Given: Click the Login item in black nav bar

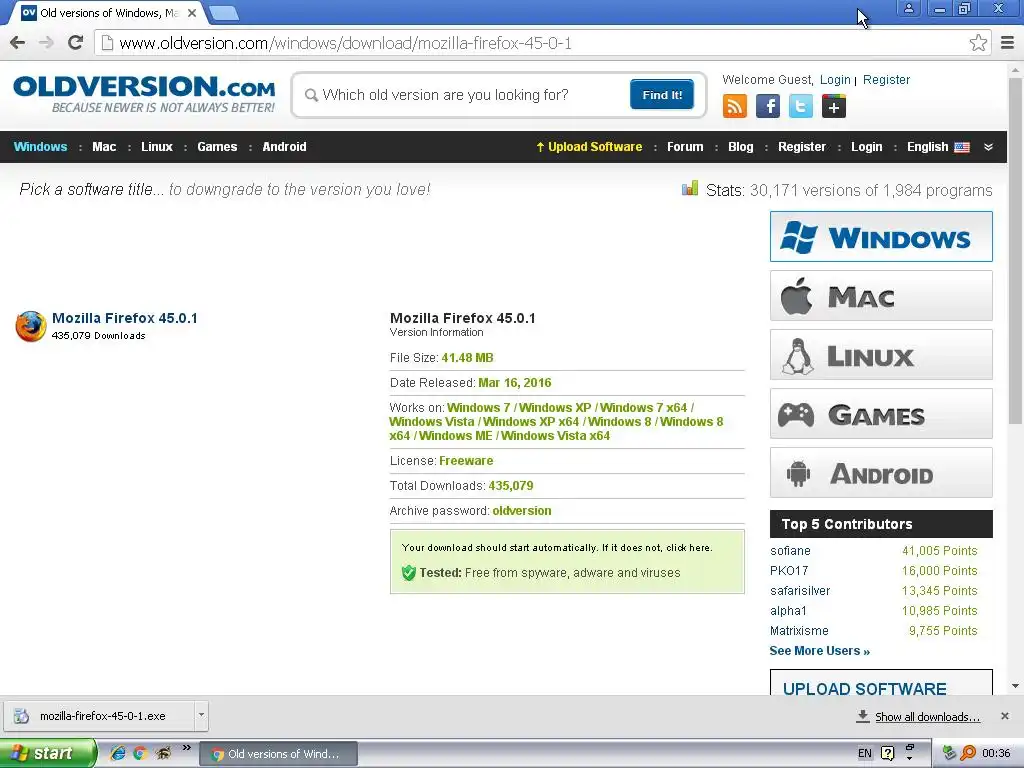Looking at the screenshot, I should (867, 147).
